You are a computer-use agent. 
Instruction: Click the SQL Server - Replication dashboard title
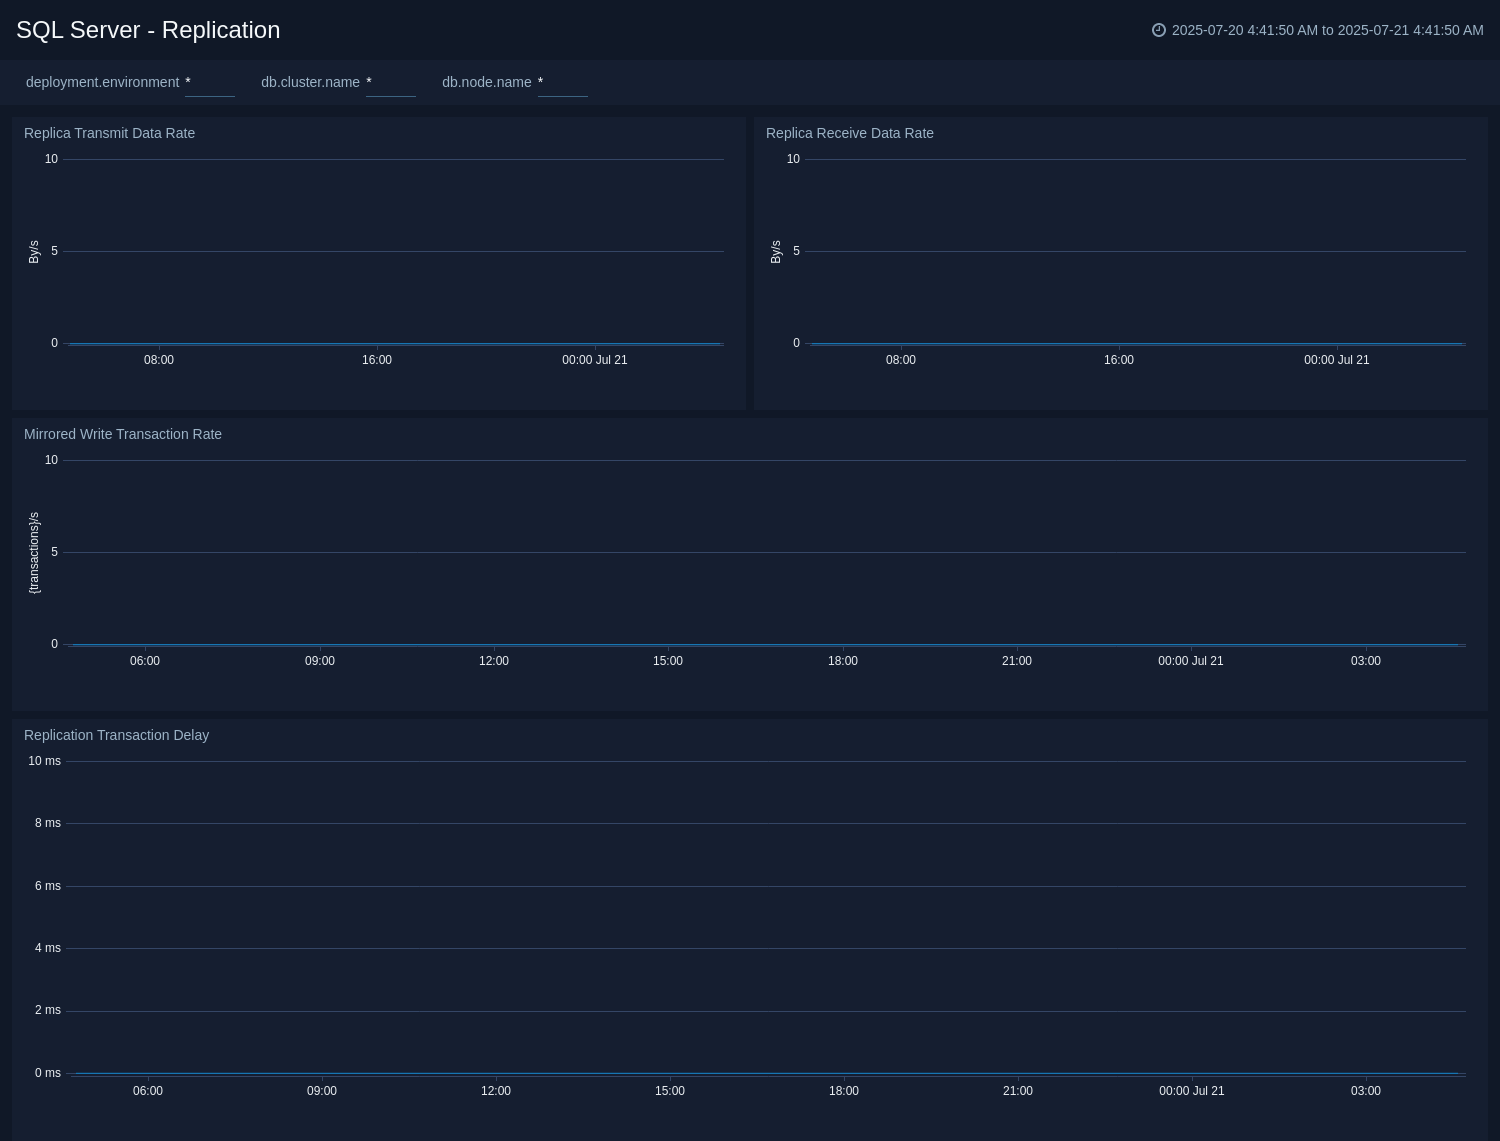pyautogui.click(x=148, y=30)
